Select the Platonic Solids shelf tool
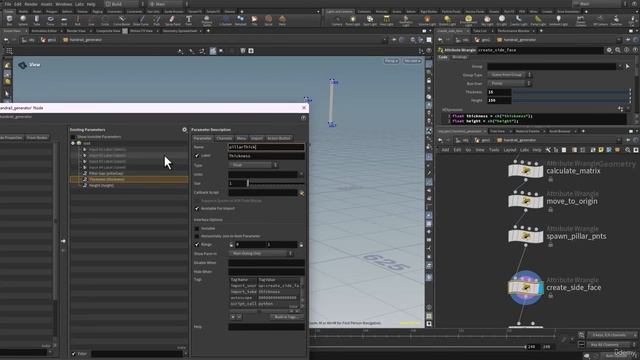The height and width of the screenshot is (360, 640). point(207,20)
